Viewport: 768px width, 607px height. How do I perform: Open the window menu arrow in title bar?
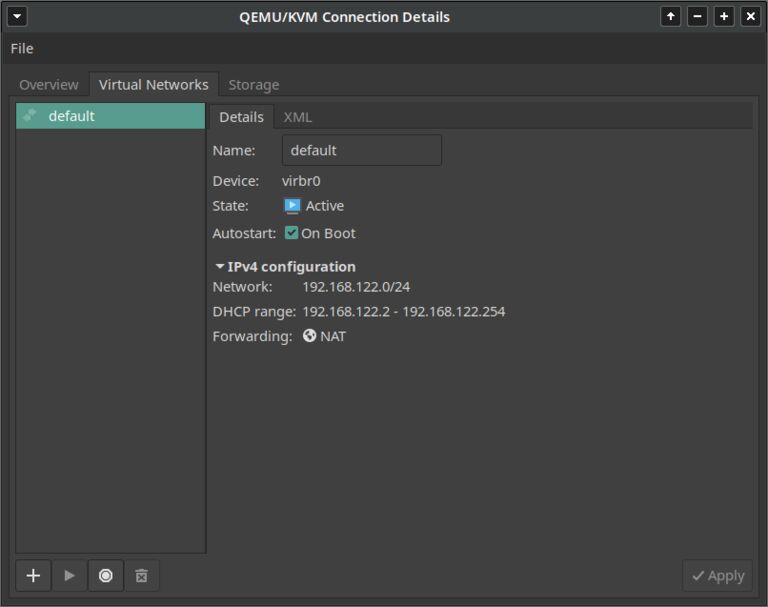coord(17,16)
